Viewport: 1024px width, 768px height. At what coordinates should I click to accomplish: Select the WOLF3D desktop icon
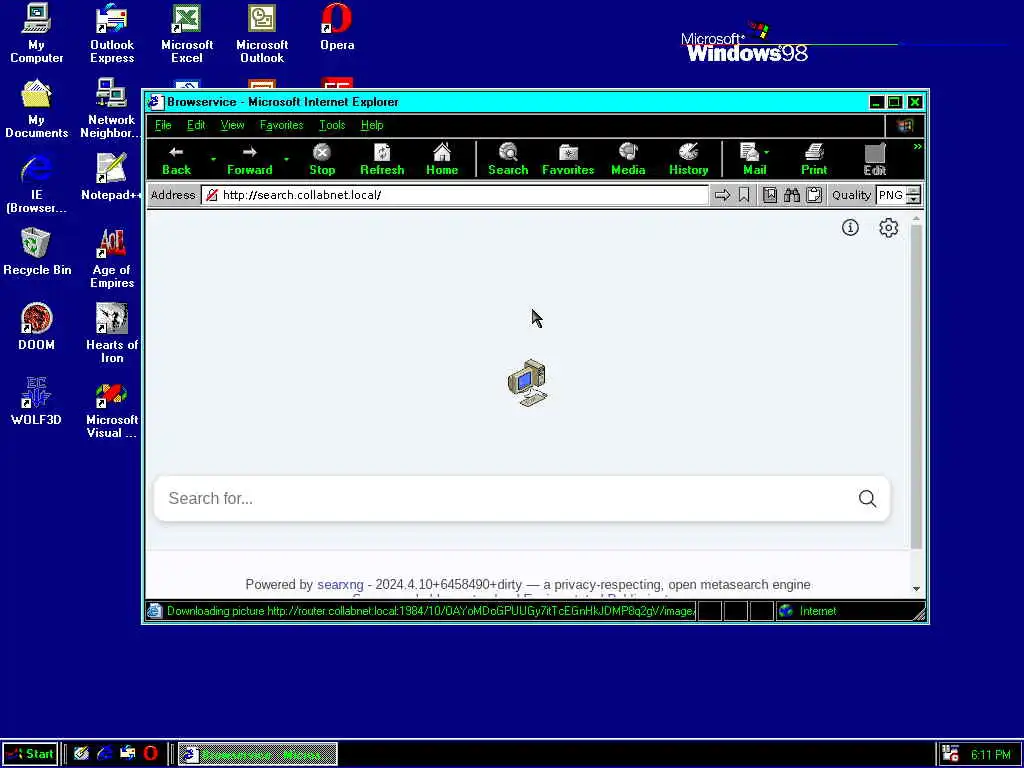[37, 402]
